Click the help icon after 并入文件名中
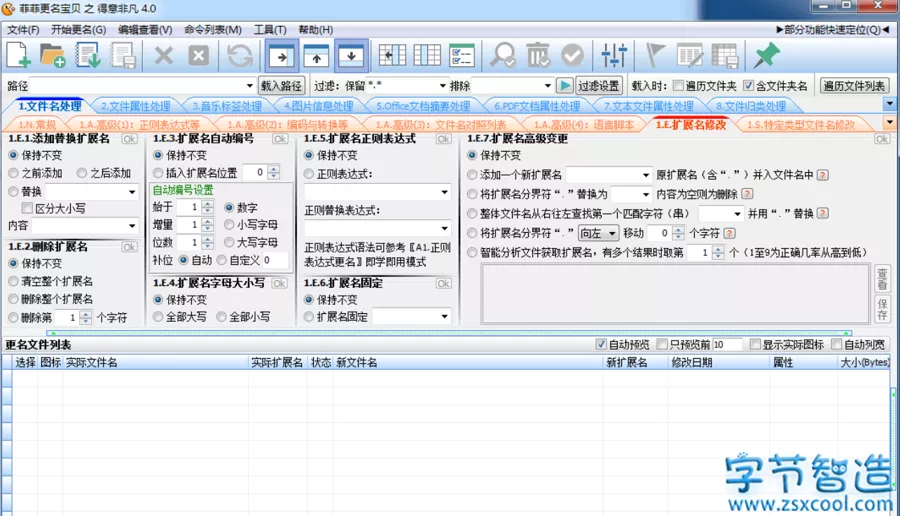This screenshot has width=900, height=516. point(823,174)
